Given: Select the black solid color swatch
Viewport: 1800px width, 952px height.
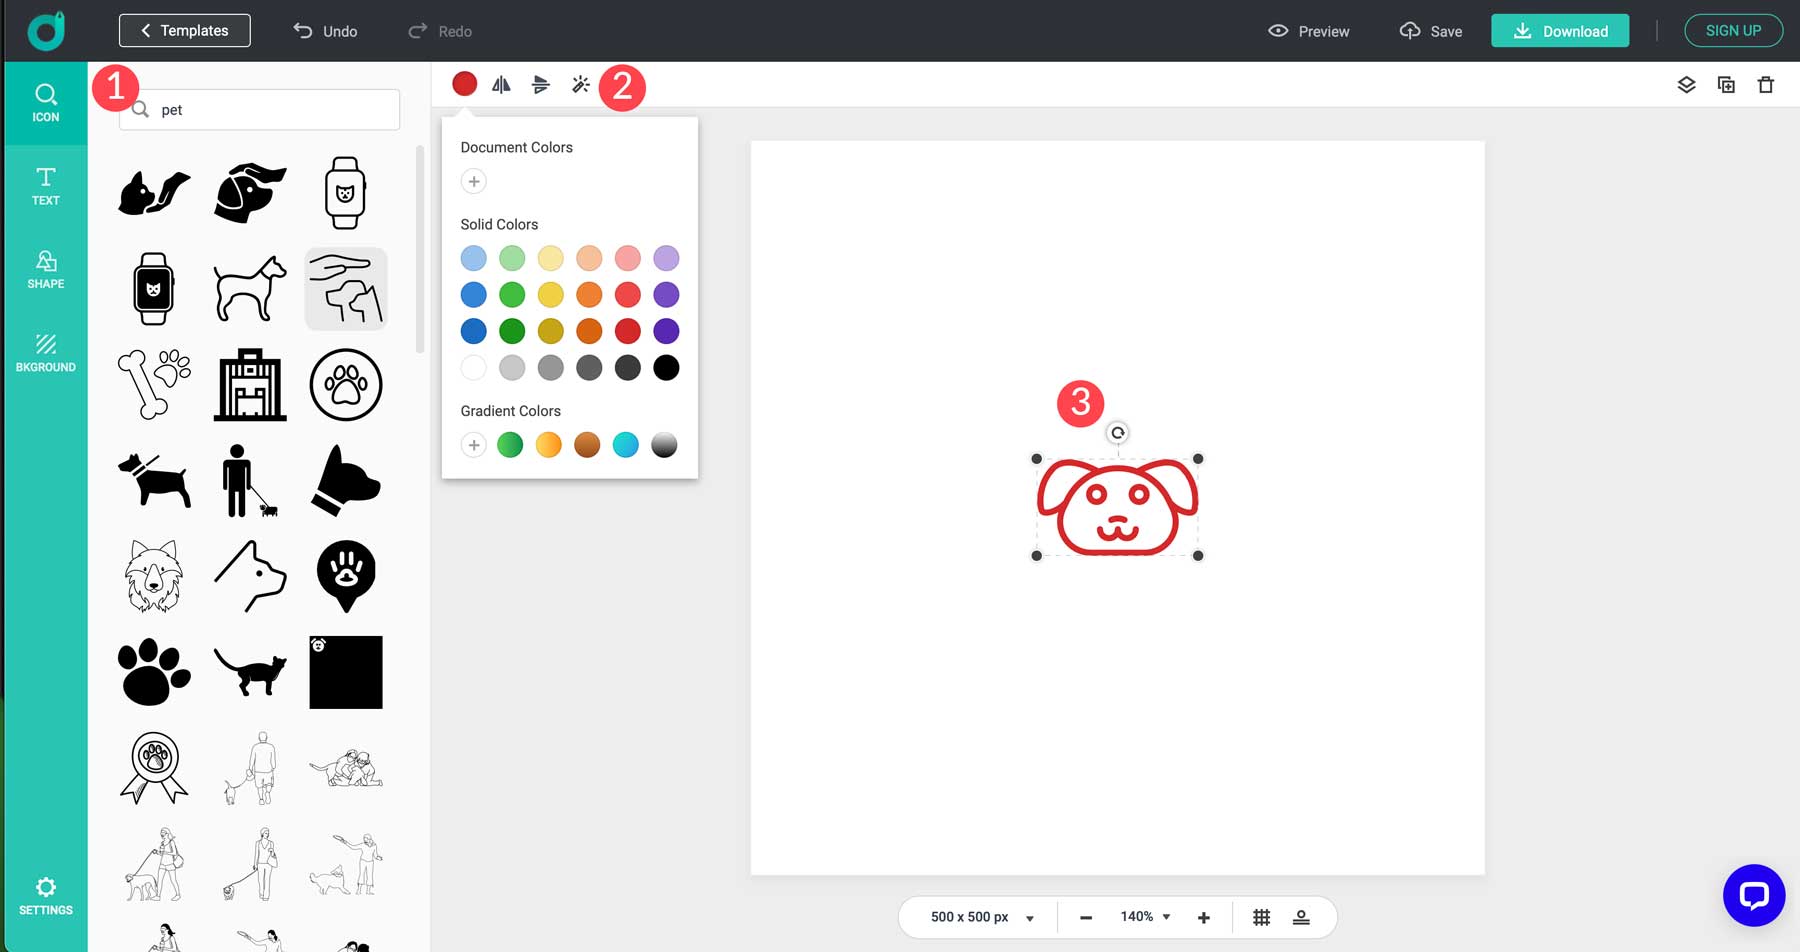Looking at the screenshot, I should pos(666,367).
